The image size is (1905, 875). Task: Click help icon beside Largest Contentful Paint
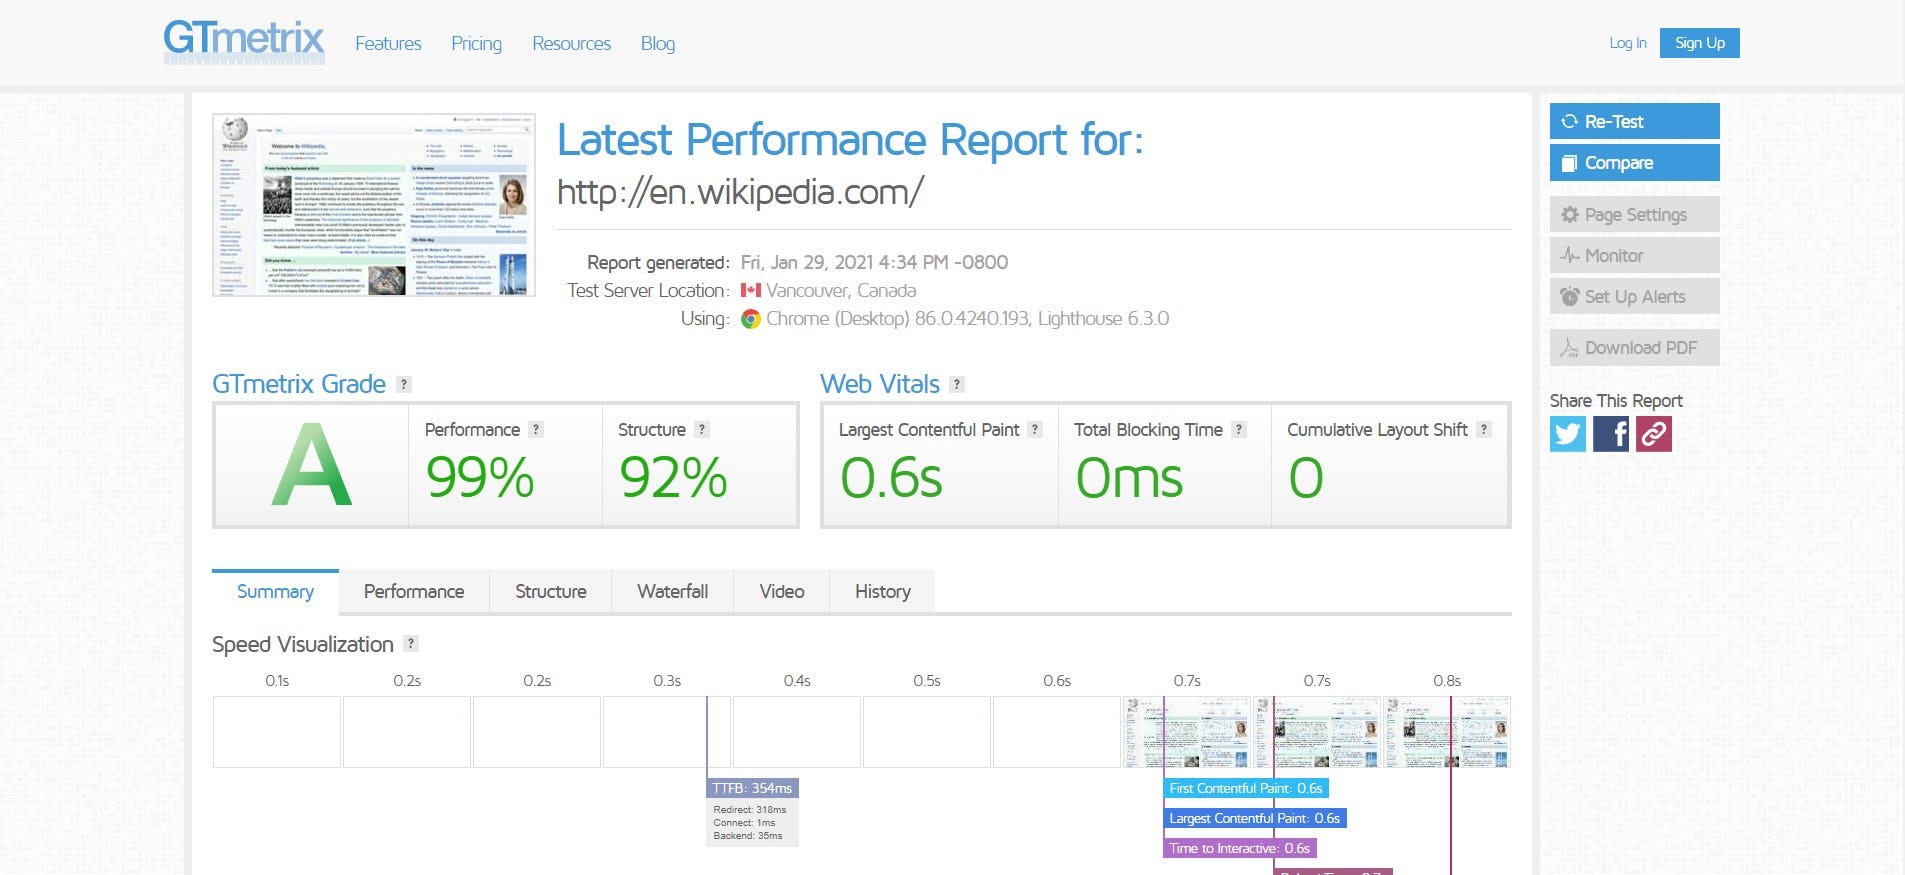pyautogui.click(x=1035, y=429)
